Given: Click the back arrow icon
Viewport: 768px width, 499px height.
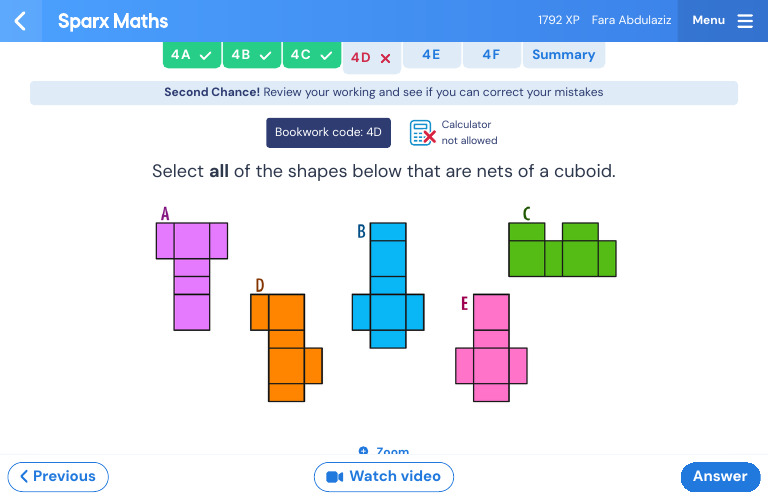Looking at the screenshot, I should (x=20, y=21).
